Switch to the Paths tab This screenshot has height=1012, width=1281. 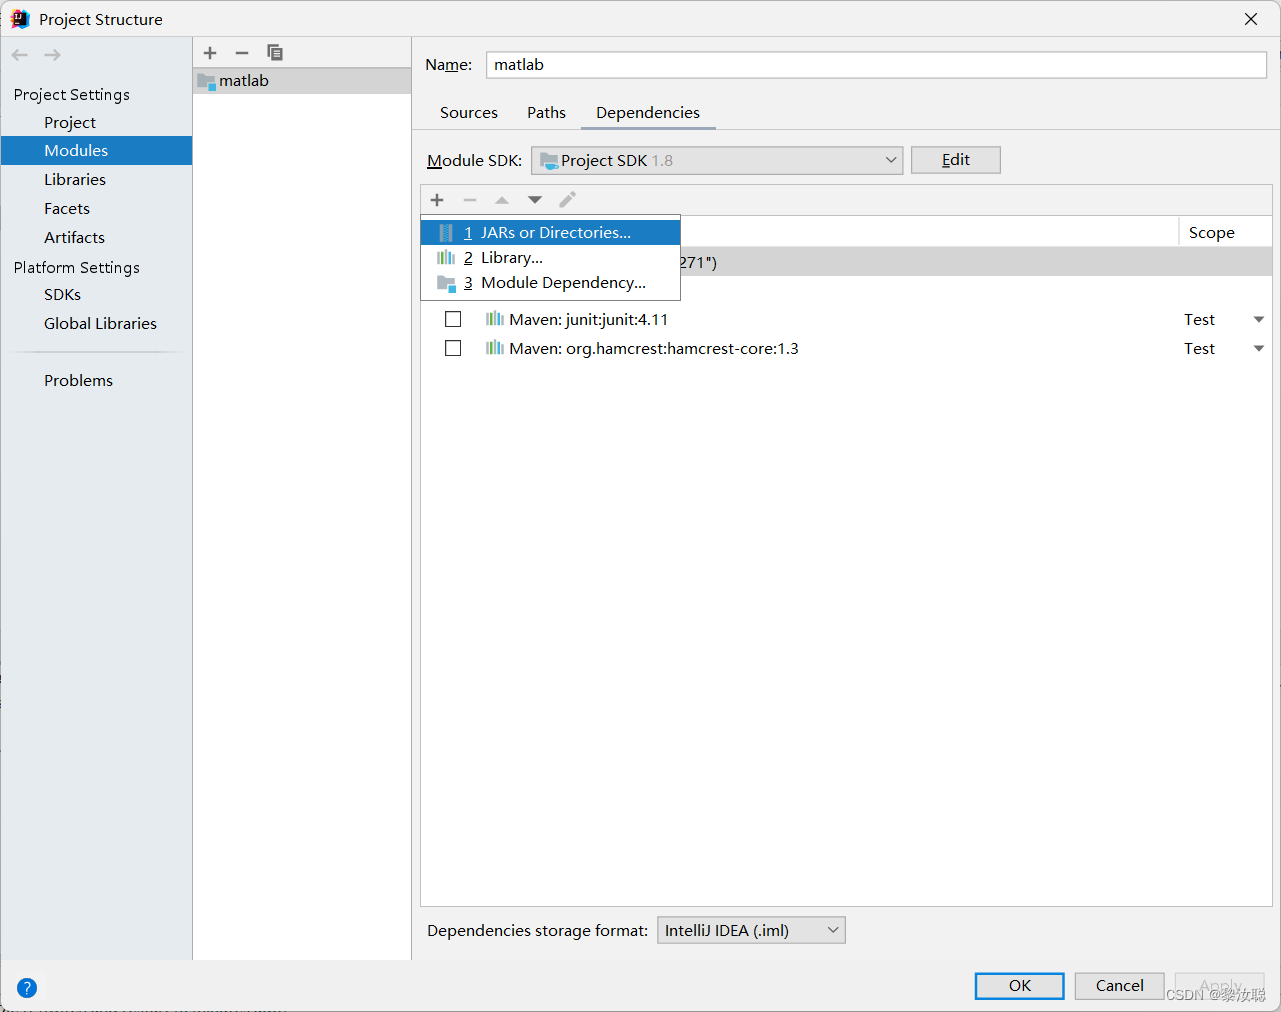[x=546, y=112]
